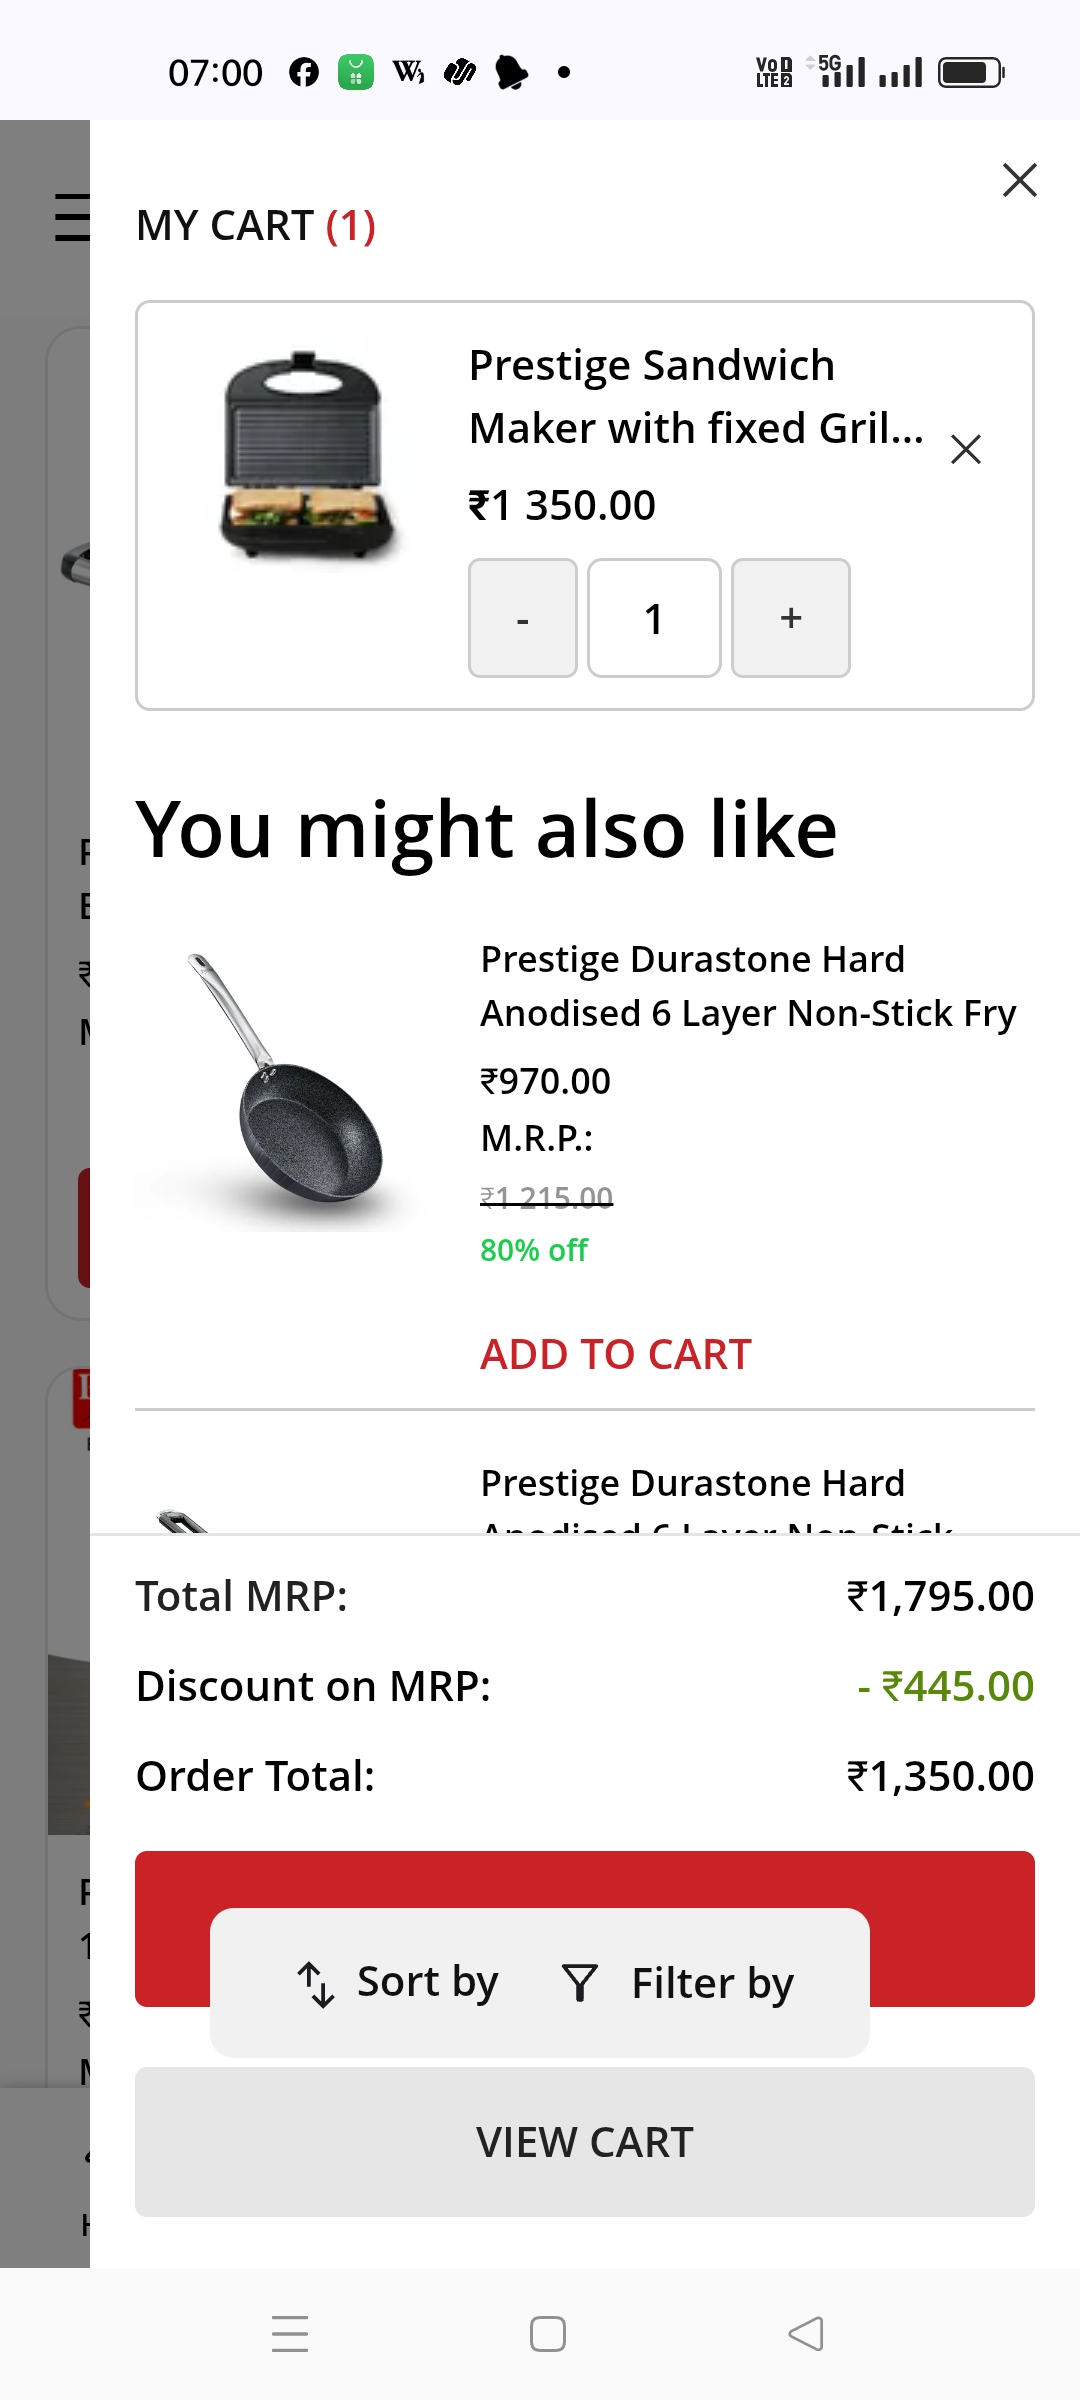Remove Prestige Sandwich Maker from cart
The image size is (1080, 2400).
[x=965, y=449]
